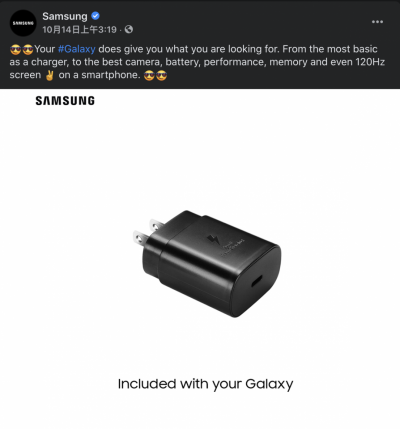Click the sunglasses emojis after 'smartphone.'
This screenshot has width=400, height=429.
coord(155,75)
